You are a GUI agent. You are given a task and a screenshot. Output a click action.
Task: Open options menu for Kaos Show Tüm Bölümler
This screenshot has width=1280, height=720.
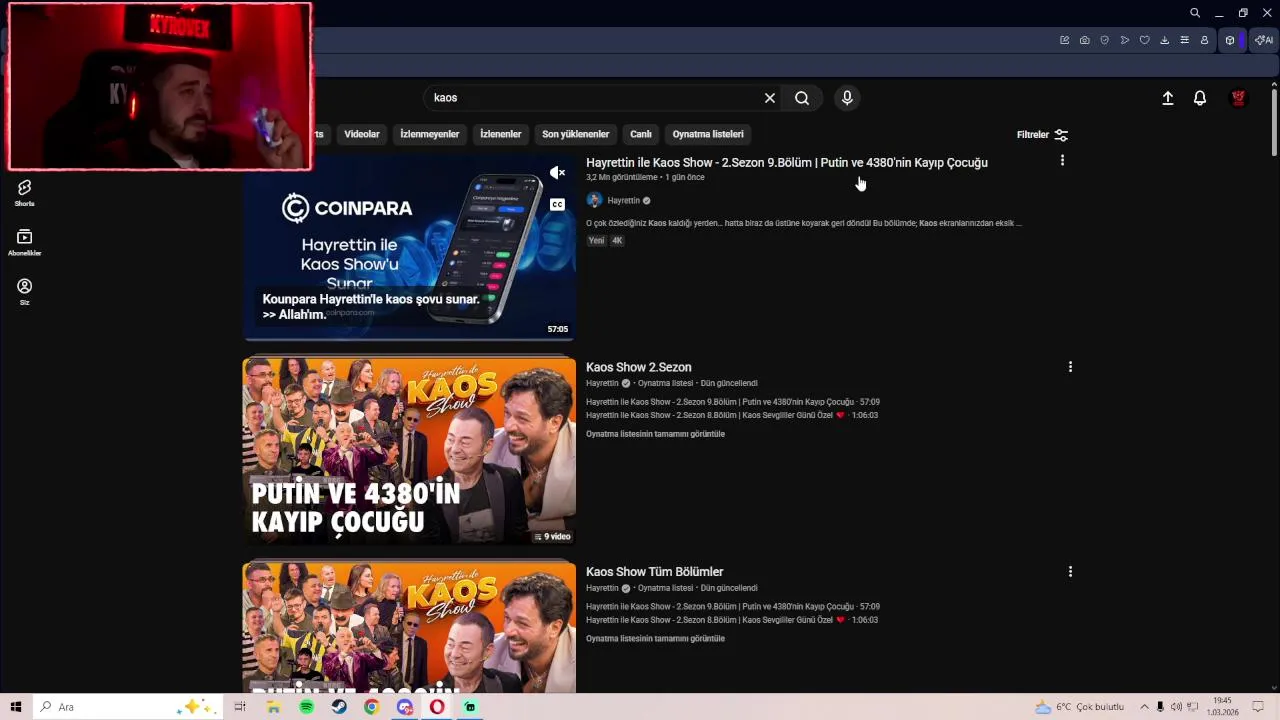tap(1070, 572)
